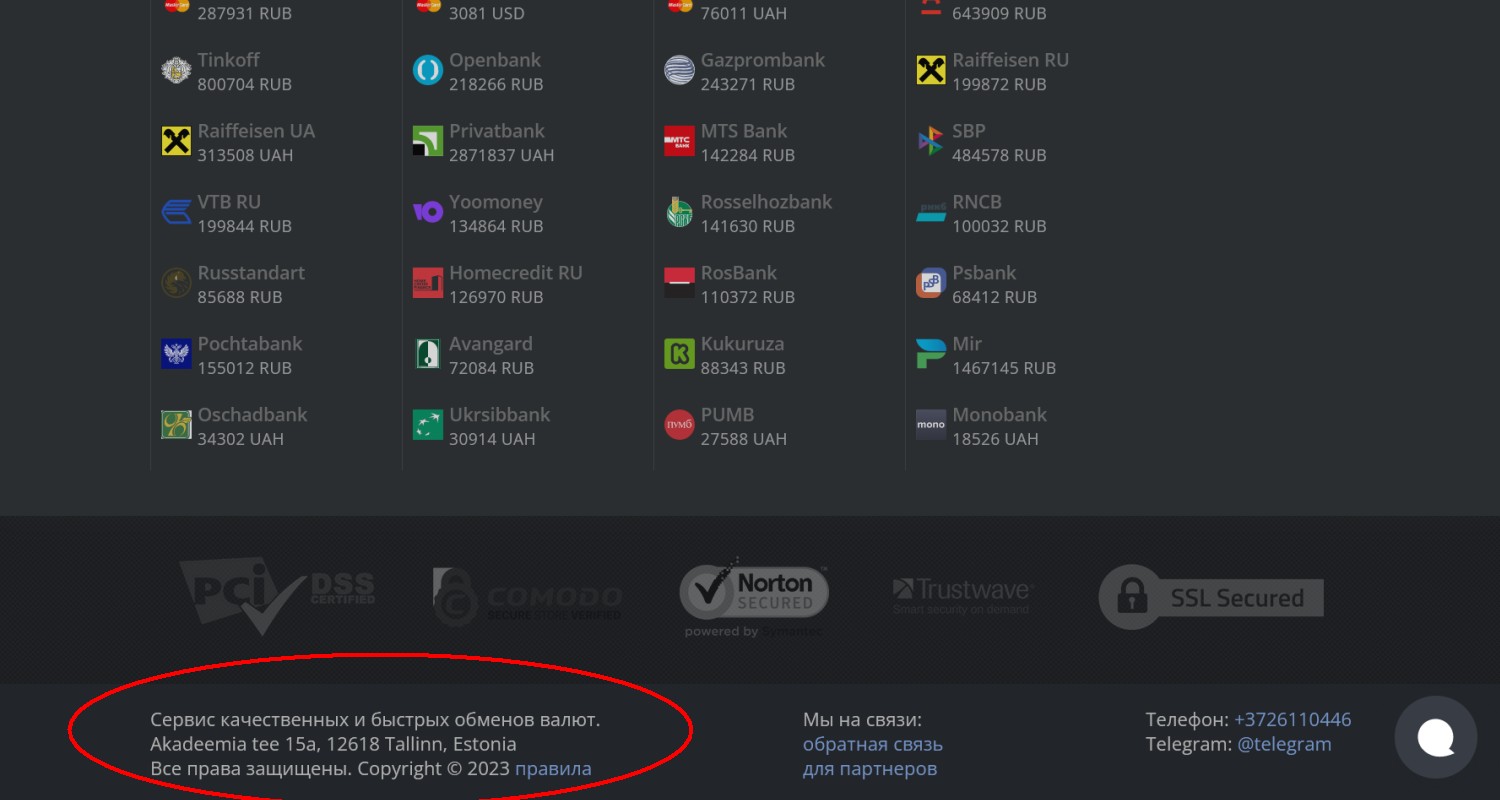Select the RNCB 100032 RUB reserve
This screenshot has height=800, width=1500.
coord(1000,226)
